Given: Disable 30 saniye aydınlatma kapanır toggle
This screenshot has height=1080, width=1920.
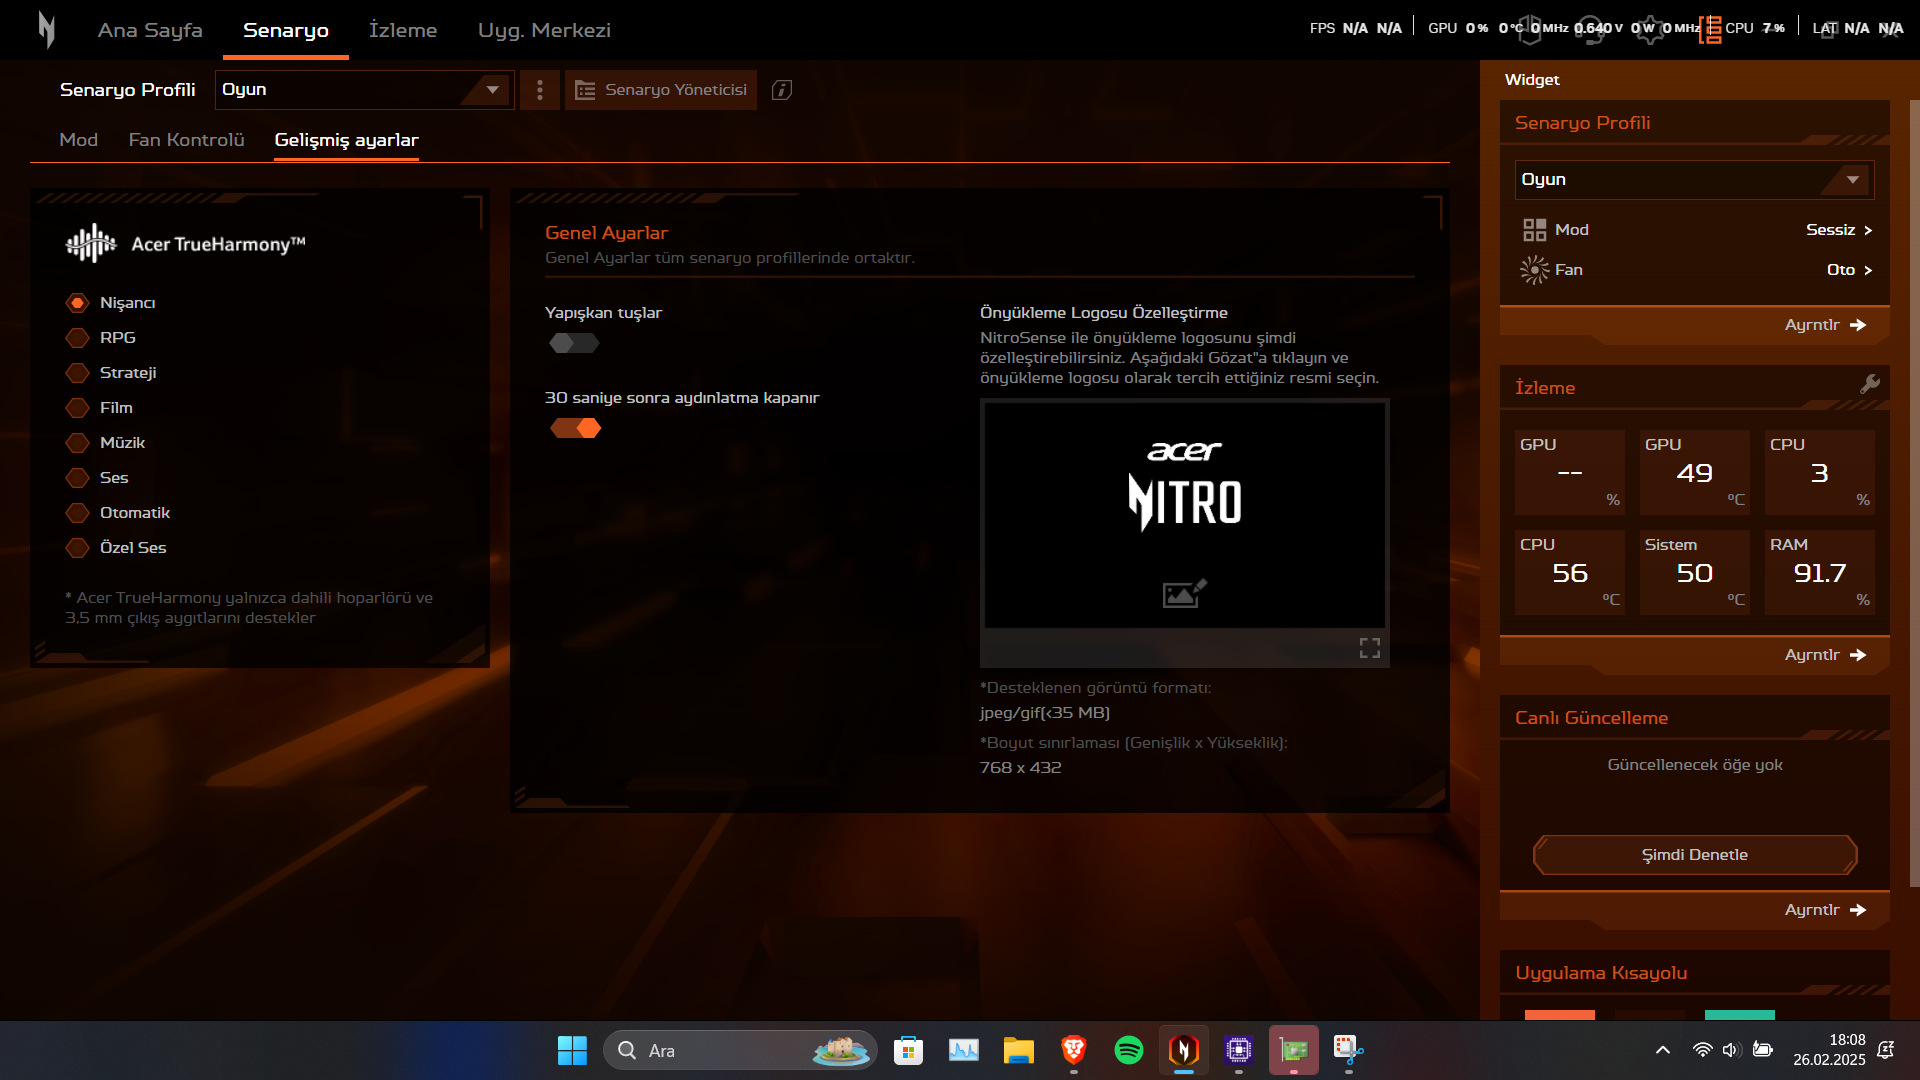Looking at the screenshot, I should point(576,429).
